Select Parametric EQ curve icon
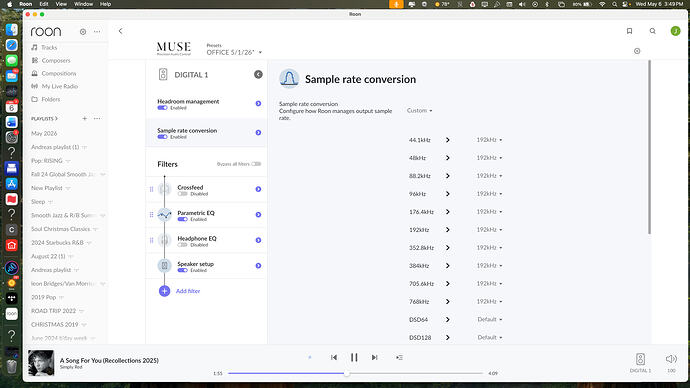The width and height of the screenshot is (690, 388). pyautogui.click(x=165, y=215)
